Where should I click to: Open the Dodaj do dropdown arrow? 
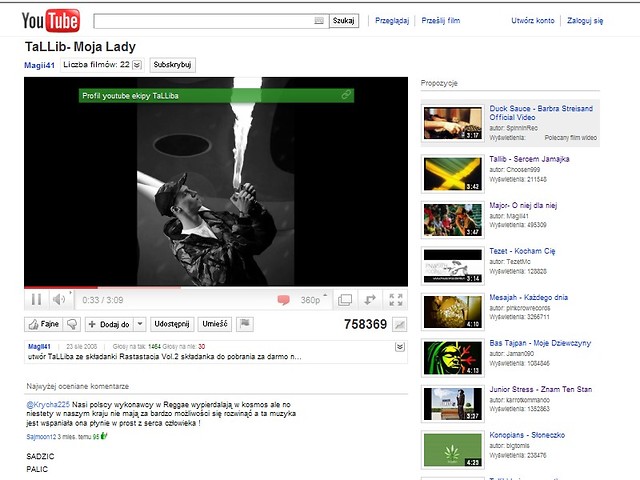tap(140, 324)
